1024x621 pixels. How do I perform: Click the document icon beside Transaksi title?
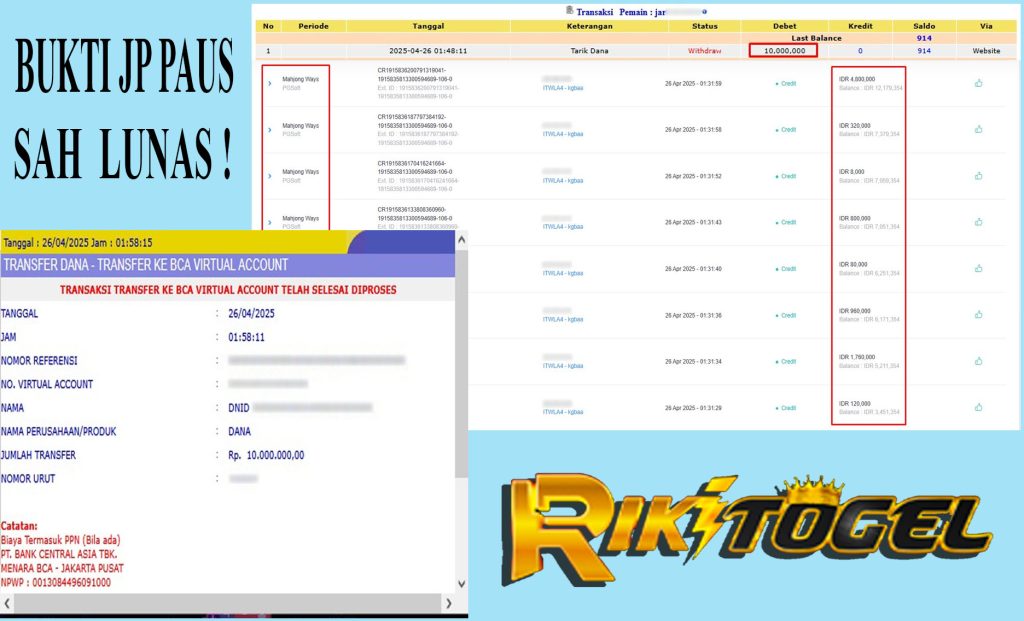pos(569,10)
